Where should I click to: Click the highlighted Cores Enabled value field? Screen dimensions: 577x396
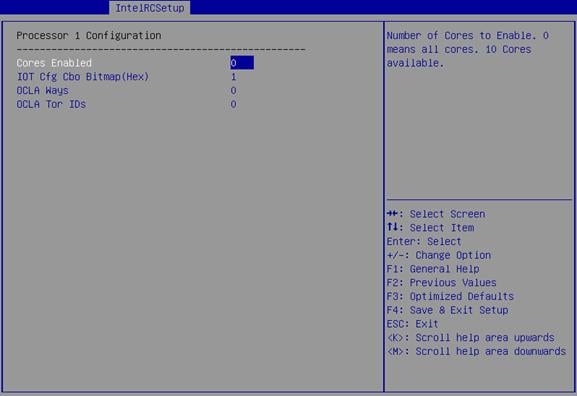coord(242,63)
